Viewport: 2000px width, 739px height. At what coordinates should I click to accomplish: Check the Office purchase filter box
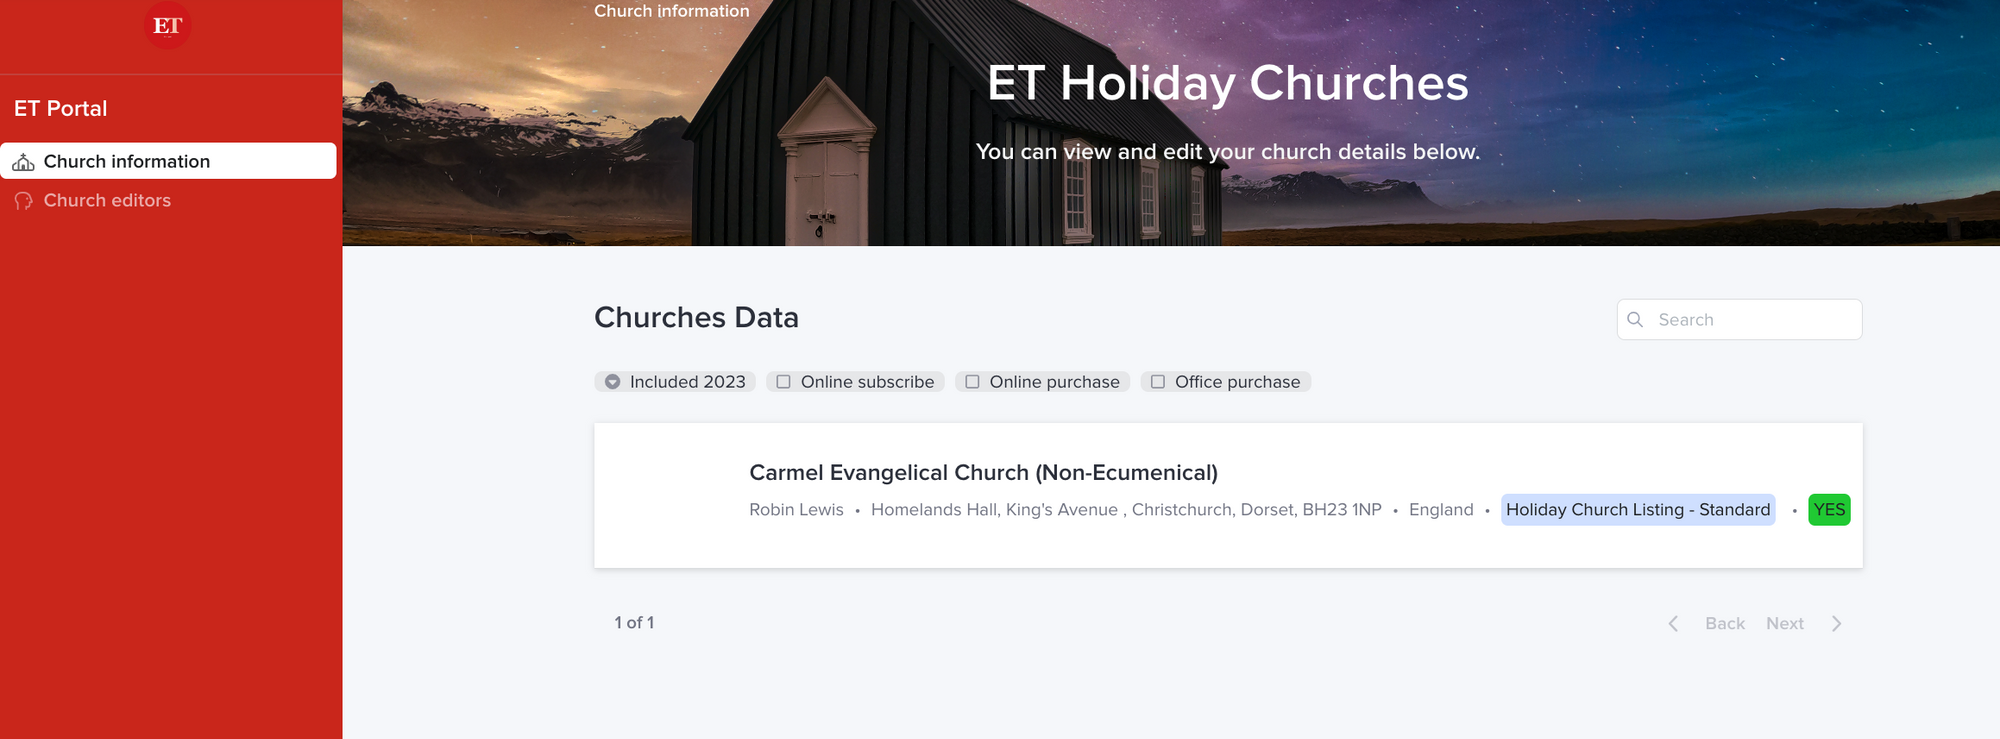pos(1158,382)
